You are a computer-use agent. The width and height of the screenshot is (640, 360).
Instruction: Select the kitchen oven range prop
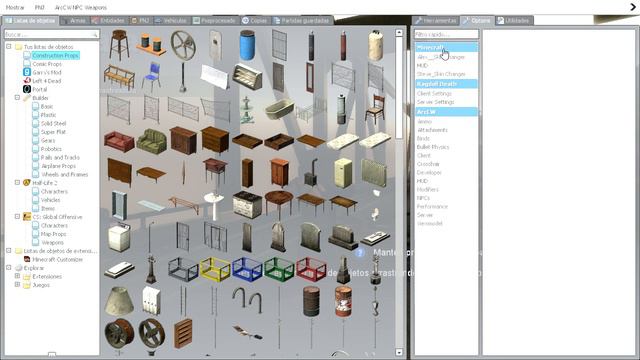[247, 205]
